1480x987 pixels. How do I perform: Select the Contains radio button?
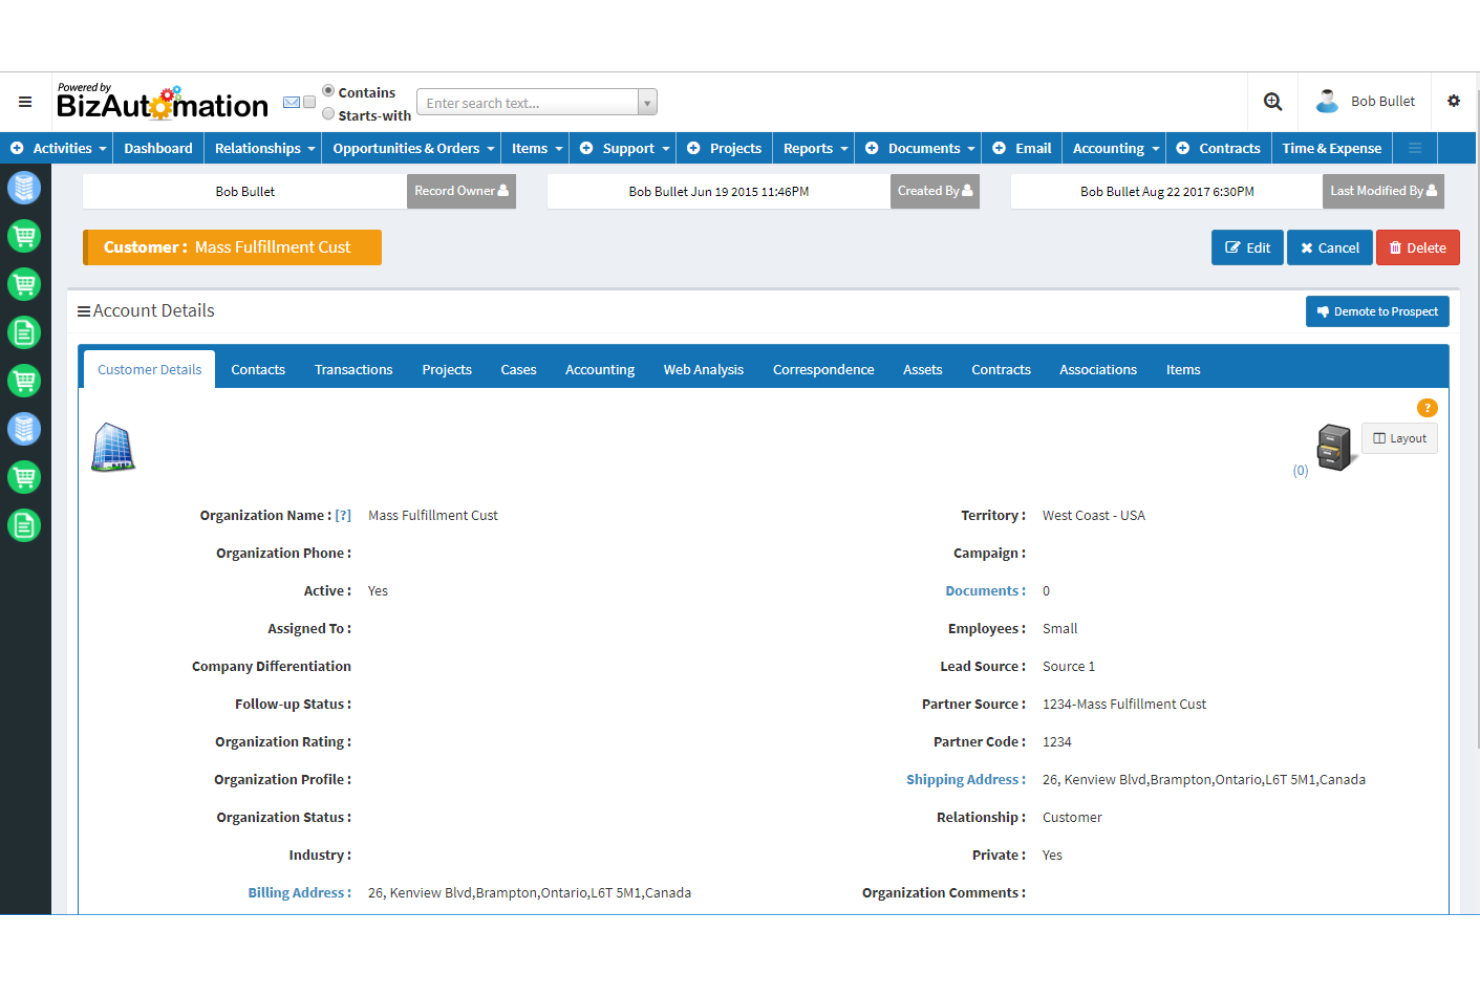(328, 90)
